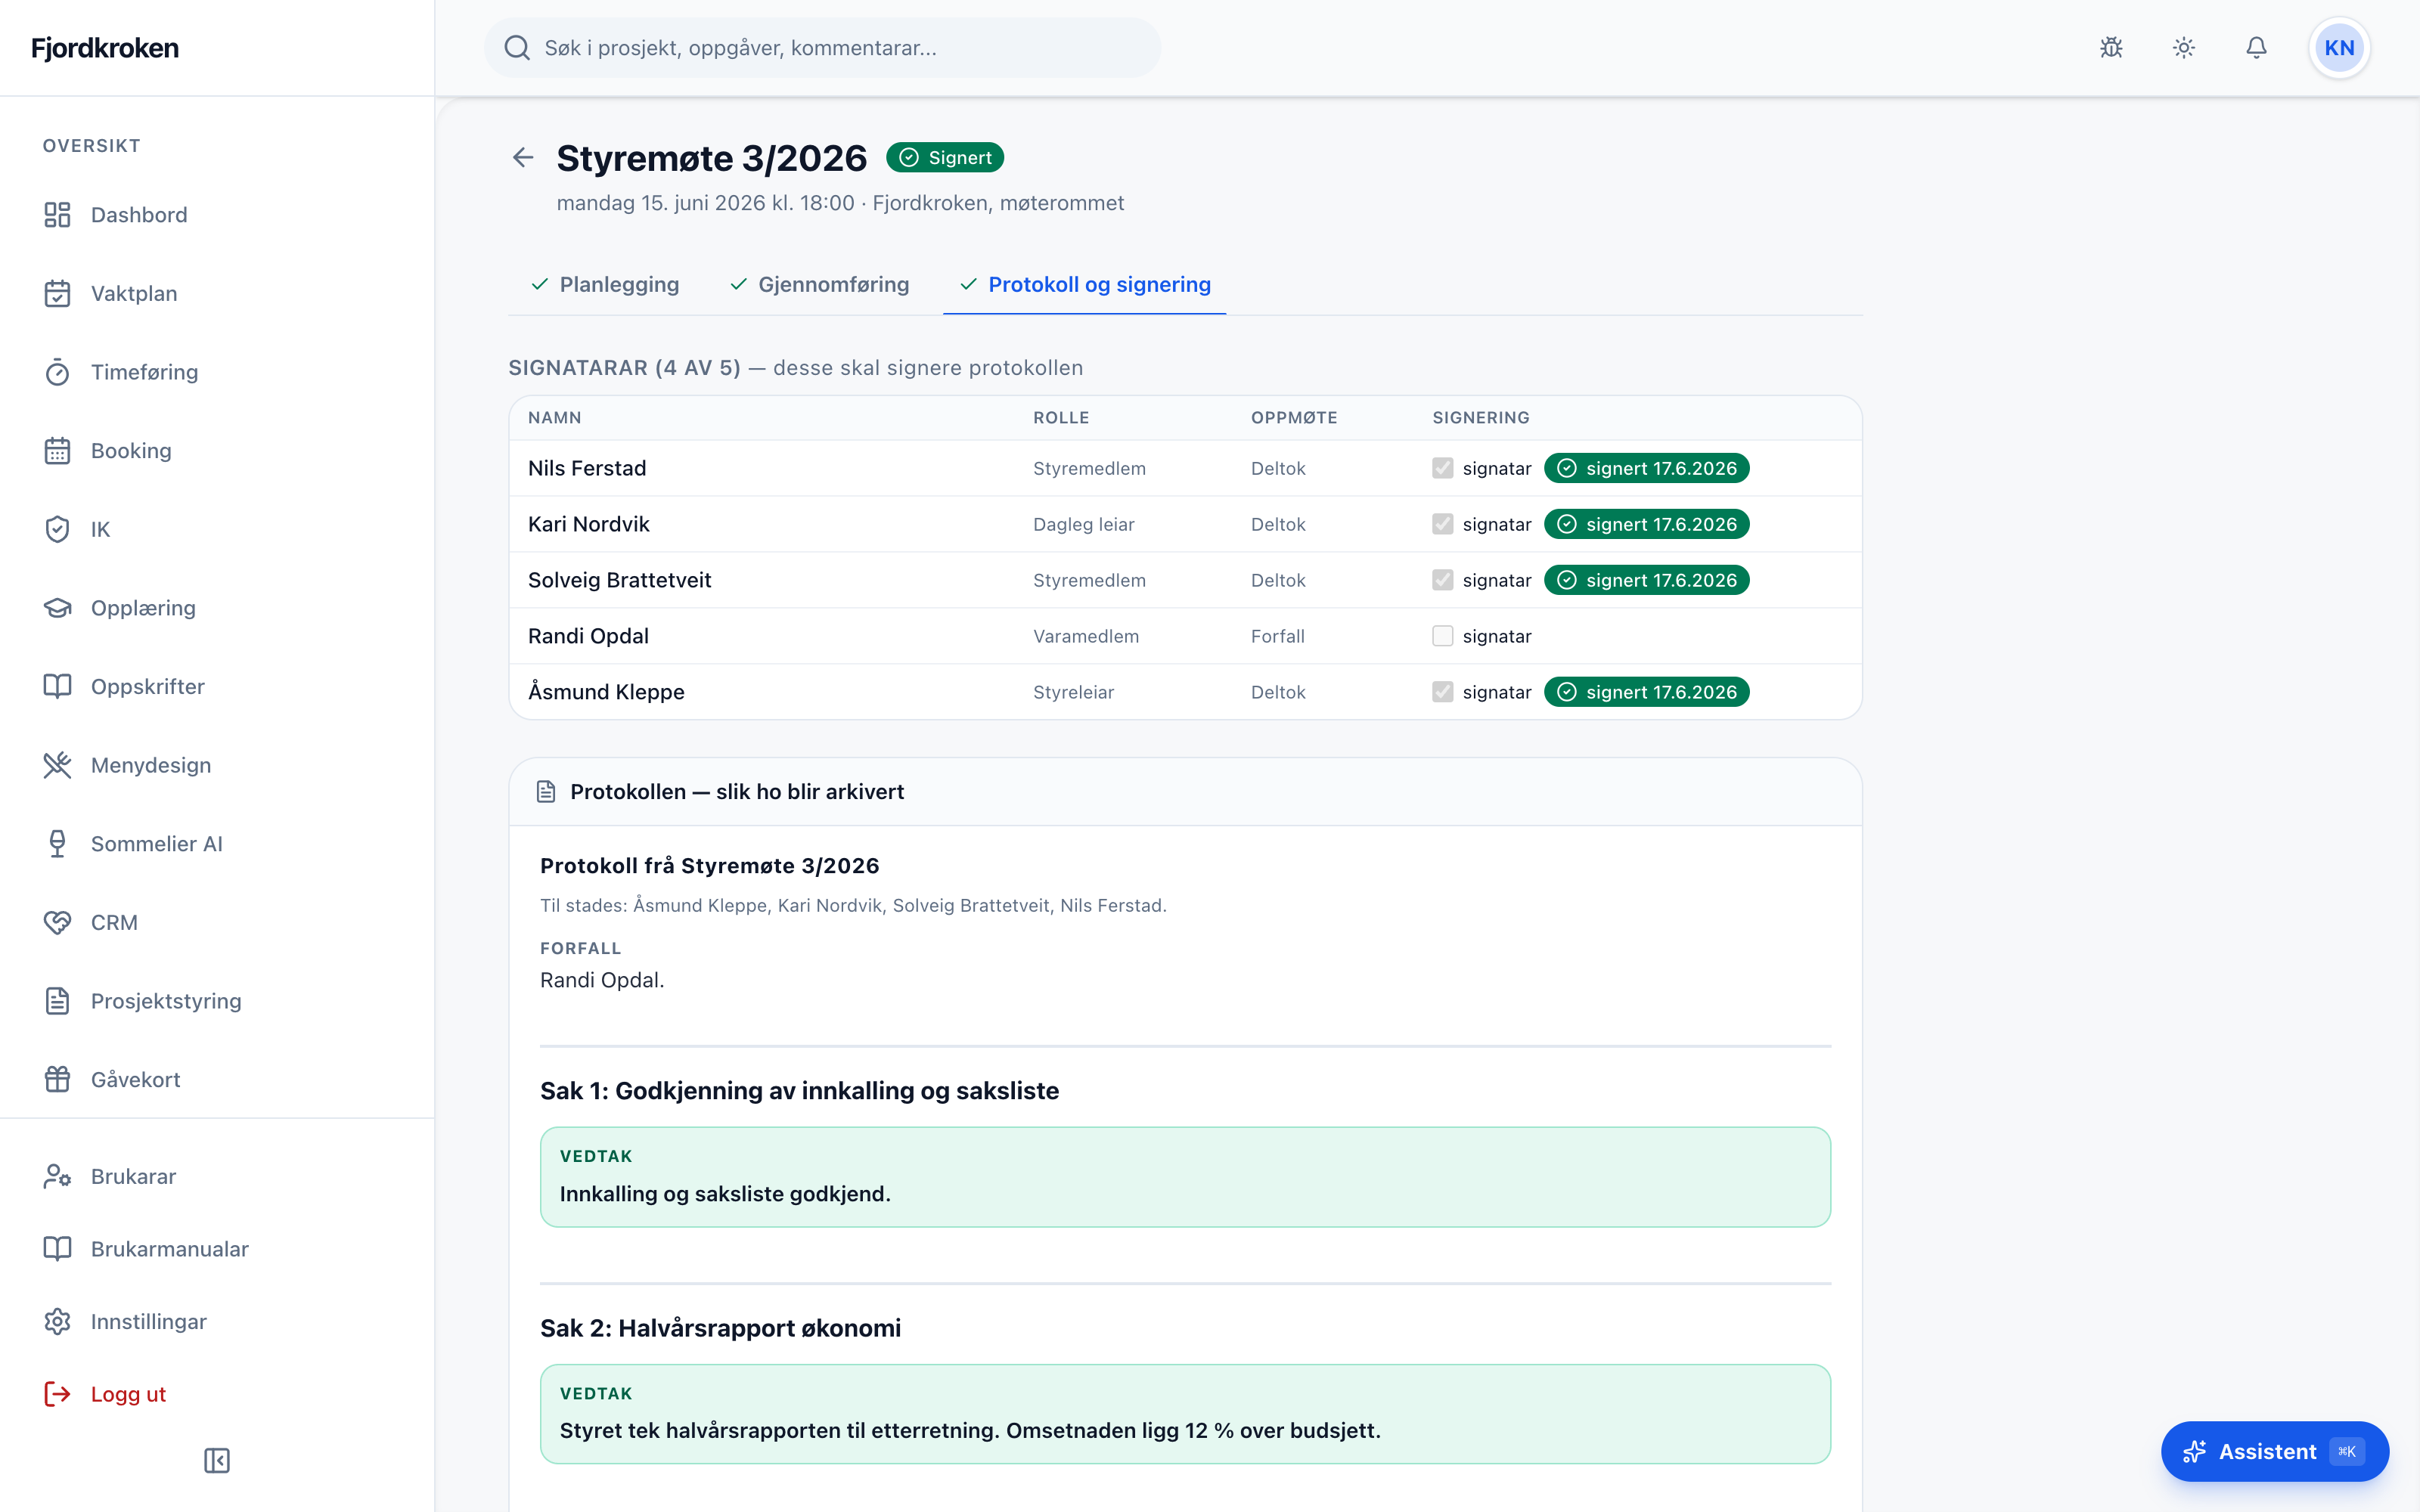The width and height of the screenshot is (2420, 1512).
Task: Open CRM in the sidebar
Action: click(217, 922)
